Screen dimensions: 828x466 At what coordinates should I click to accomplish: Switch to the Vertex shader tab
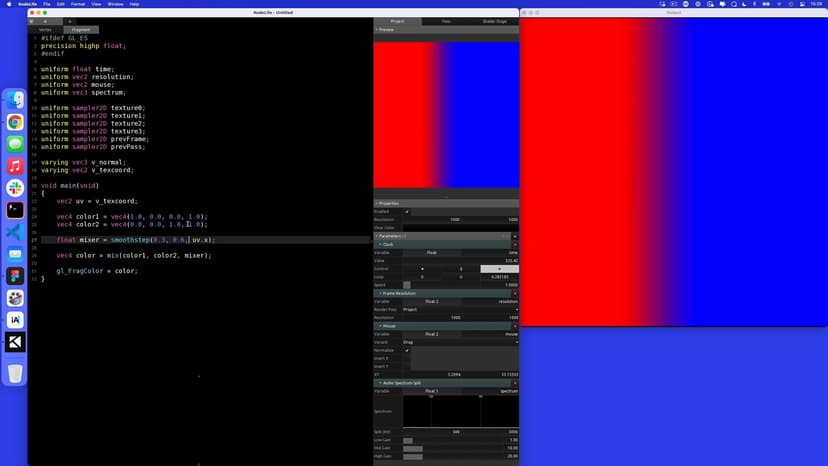[x=45, y=30]
